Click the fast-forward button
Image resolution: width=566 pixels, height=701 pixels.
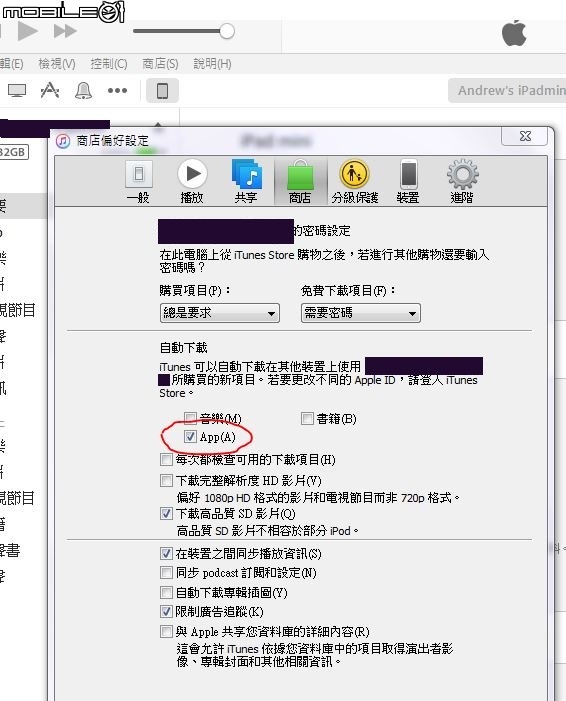[x=65, y=31]
